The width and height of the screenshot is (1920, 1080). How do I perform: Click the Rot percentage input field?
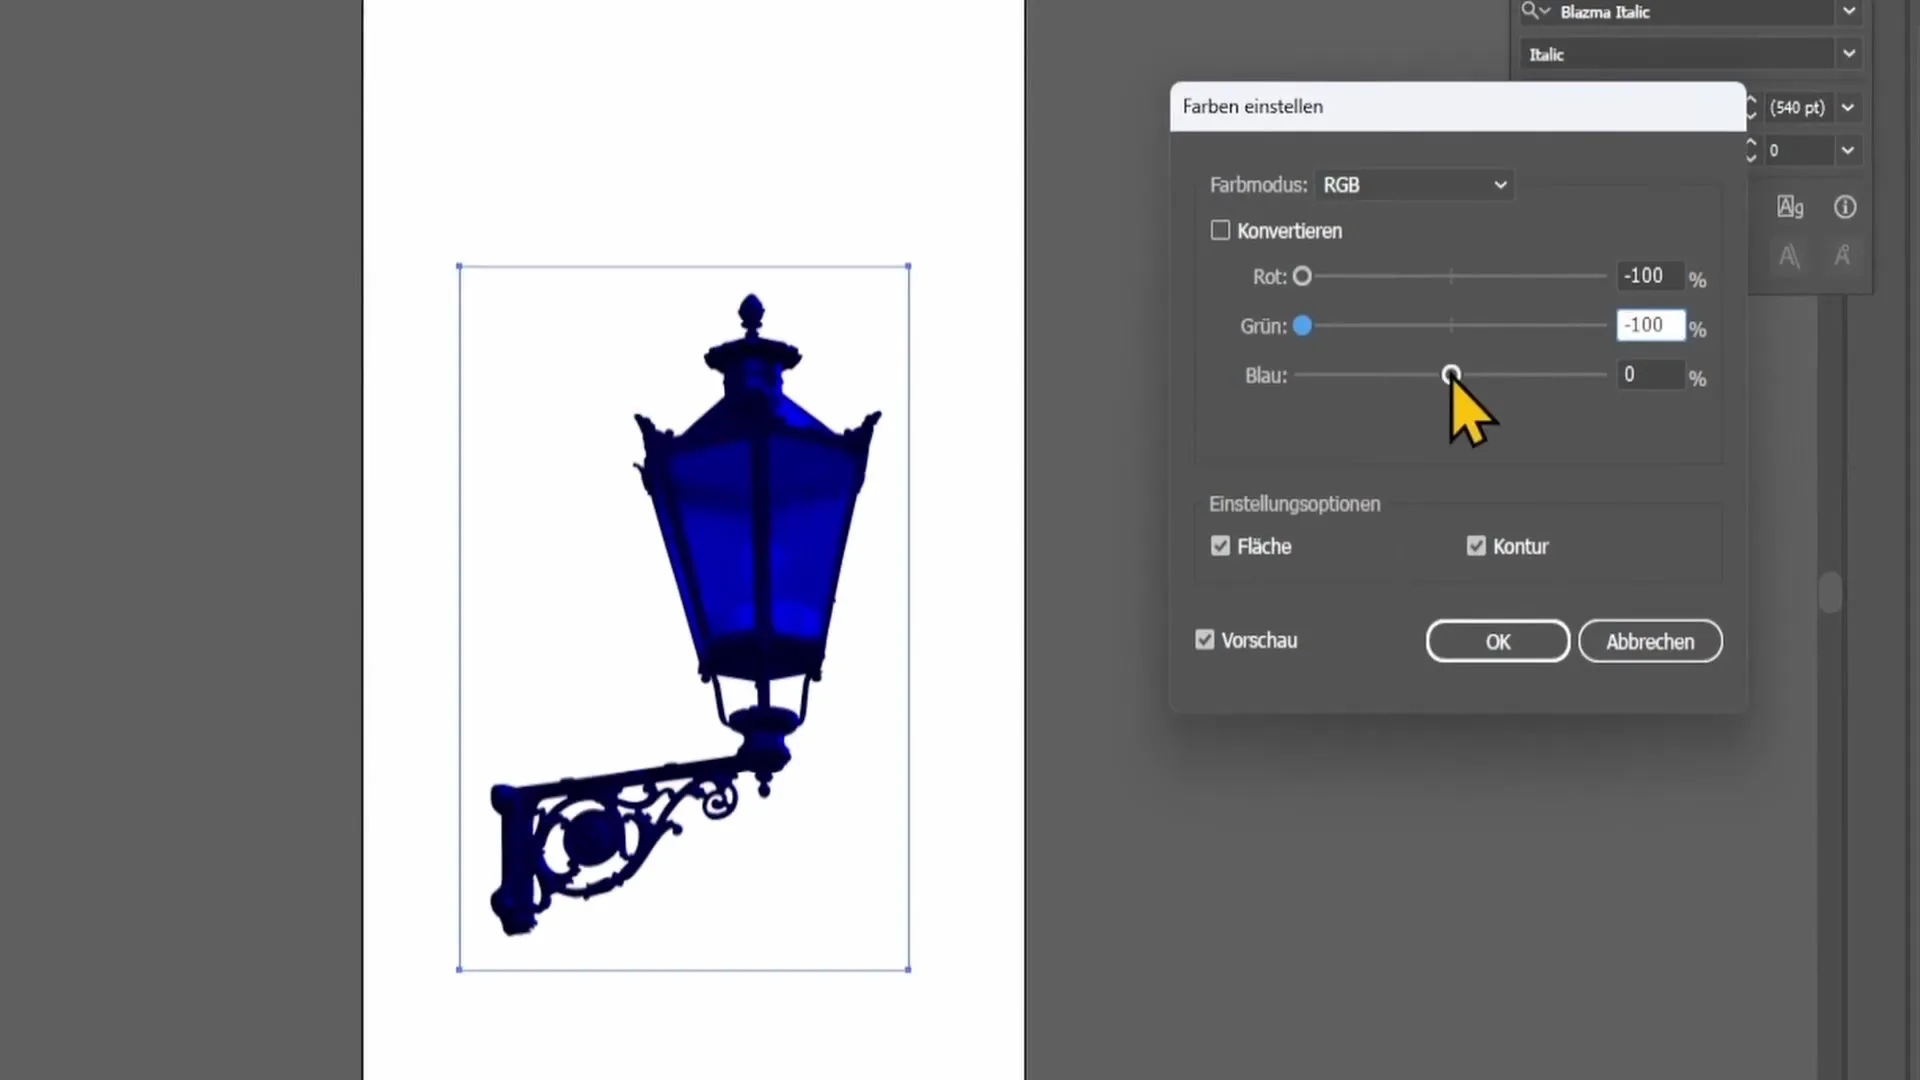point(1650,276)
